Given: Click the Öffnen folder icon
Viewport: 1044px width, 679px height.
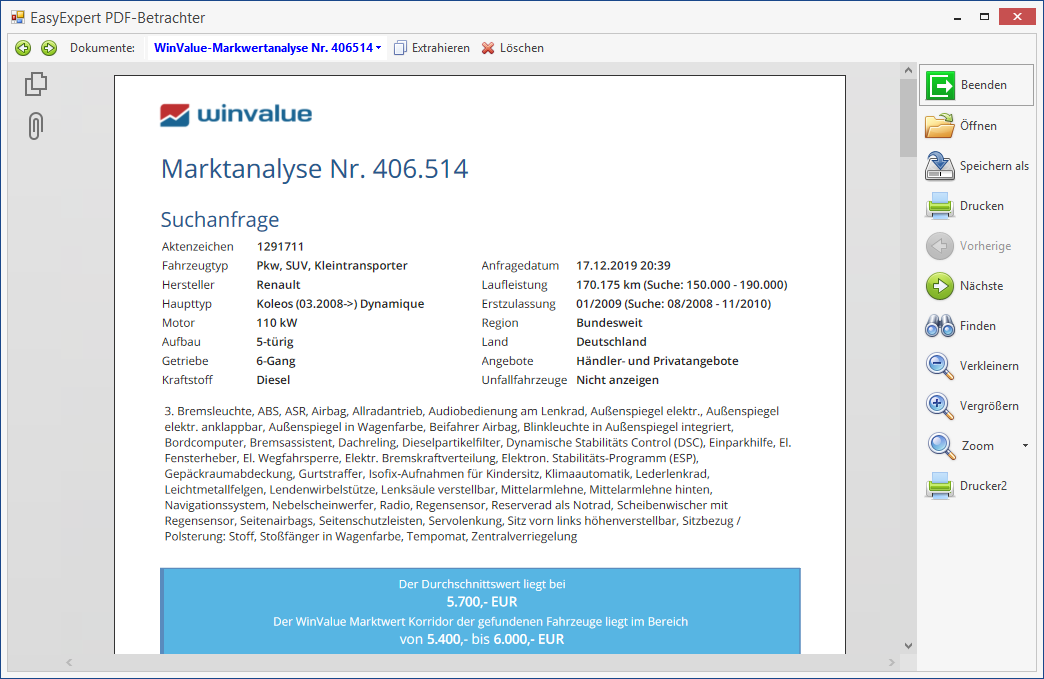Looking at the screenshot, I should click(x=939, y=126).
